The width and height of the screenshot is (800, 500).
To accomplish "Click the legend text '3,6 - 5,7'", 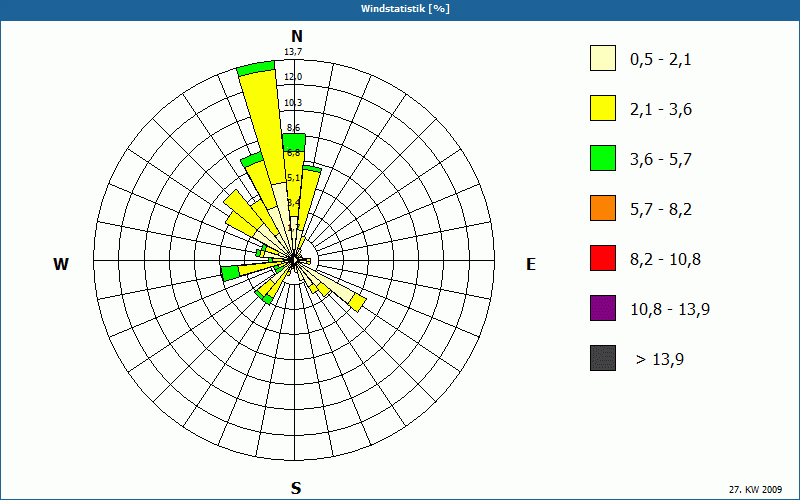I will (661, 160).
